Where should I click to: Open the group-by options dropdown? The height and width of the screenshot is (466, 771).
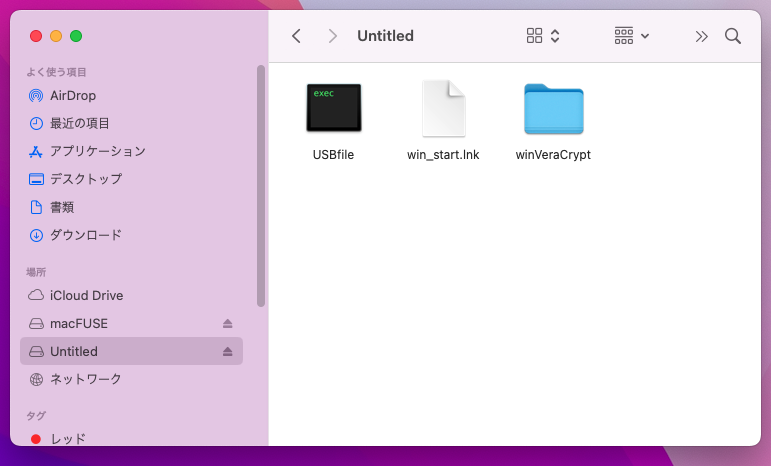[x=631, y=36]
